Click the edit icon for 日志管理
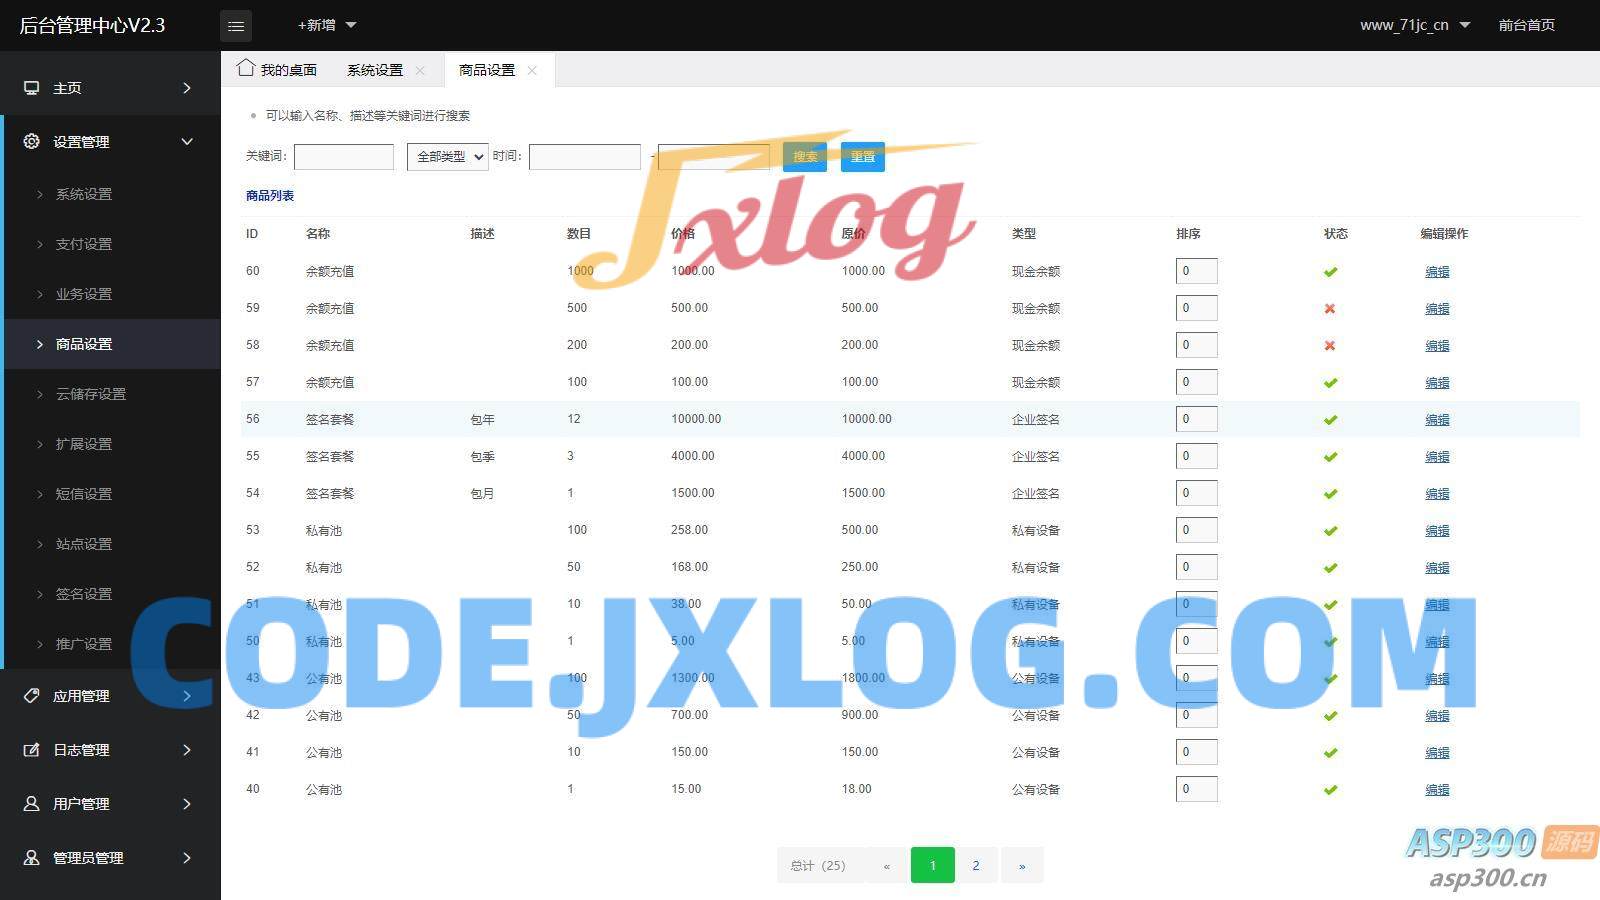Viewport: 1600px width, 900px height. [x=32, y=750]
